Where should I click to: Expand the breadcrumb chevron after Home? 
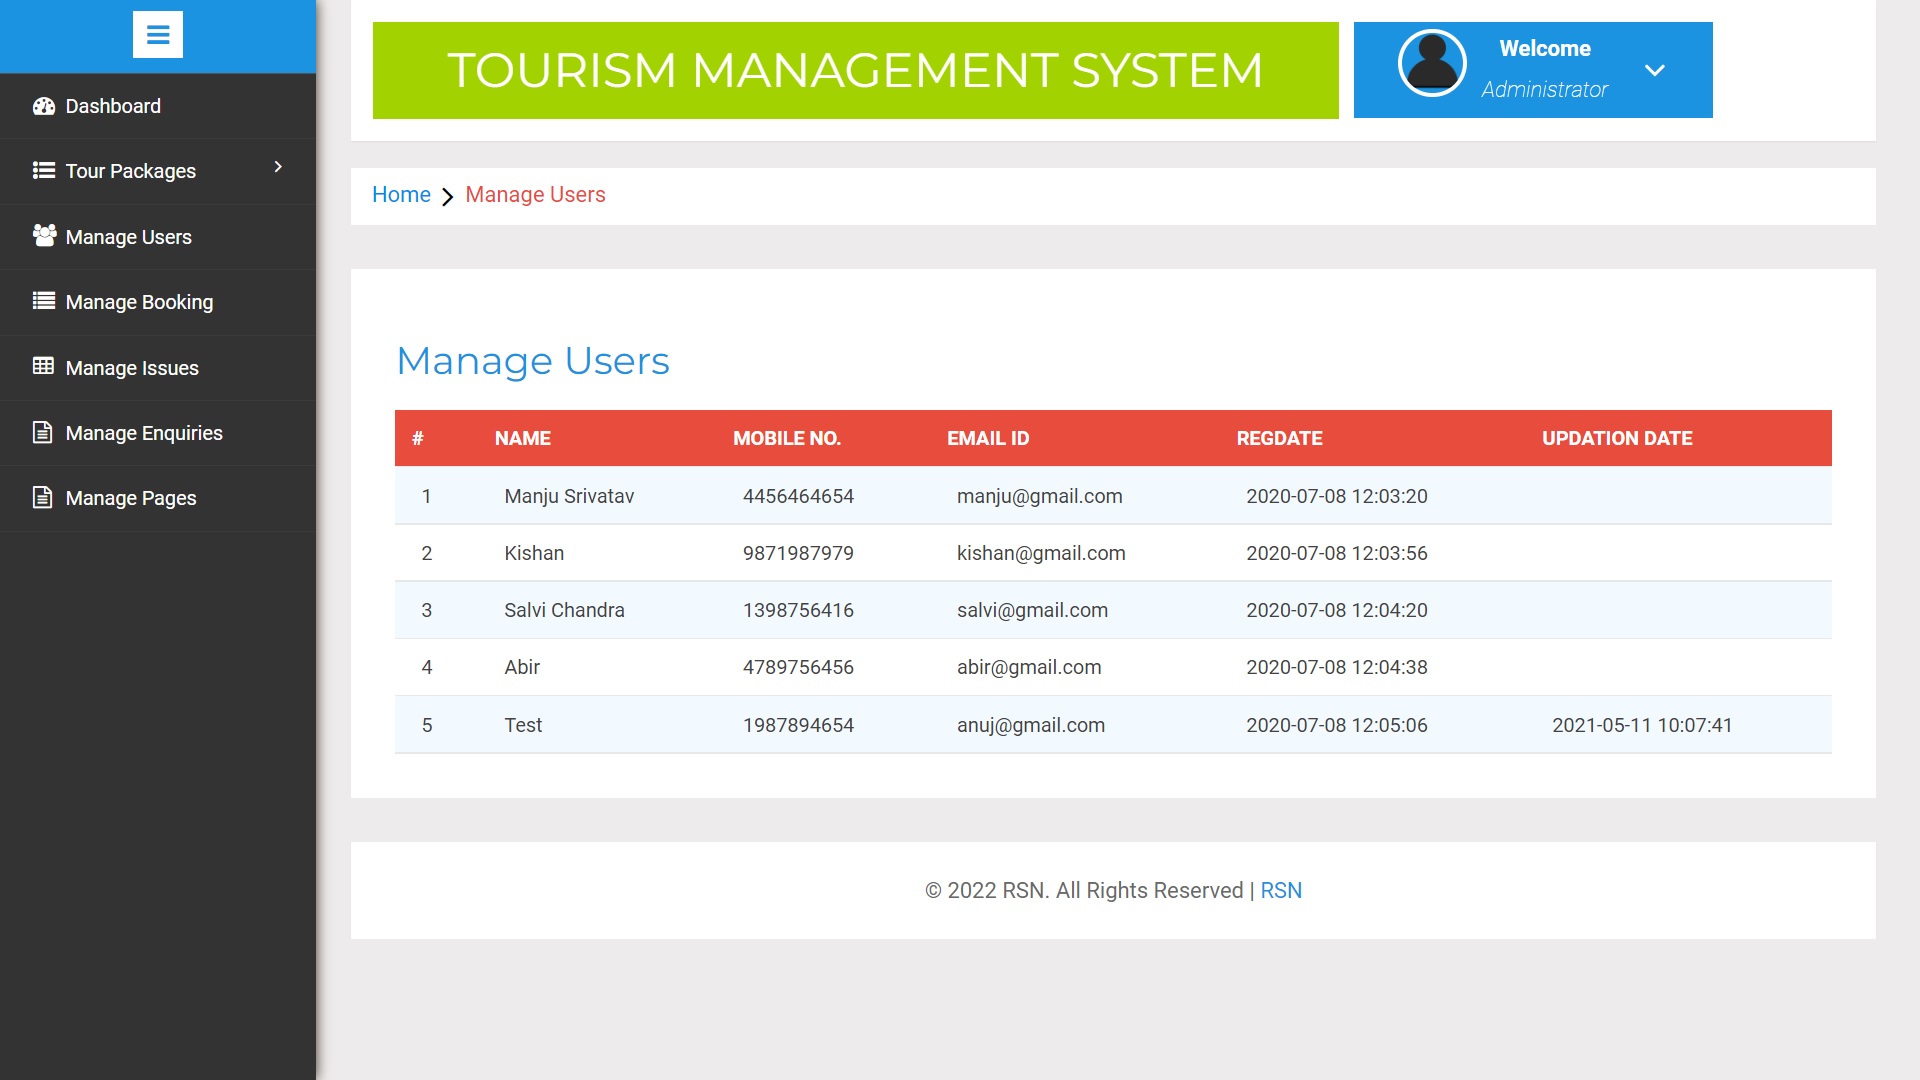pyautogui.click(x=447, y=195)
